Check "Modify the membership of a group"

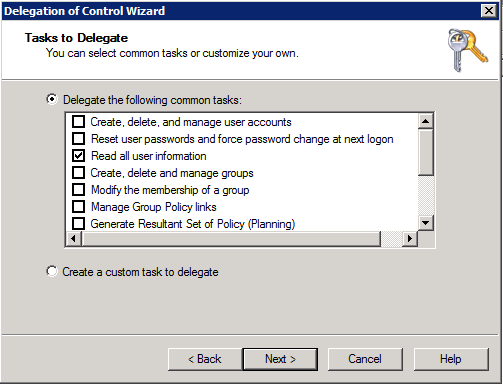point(79,190)
